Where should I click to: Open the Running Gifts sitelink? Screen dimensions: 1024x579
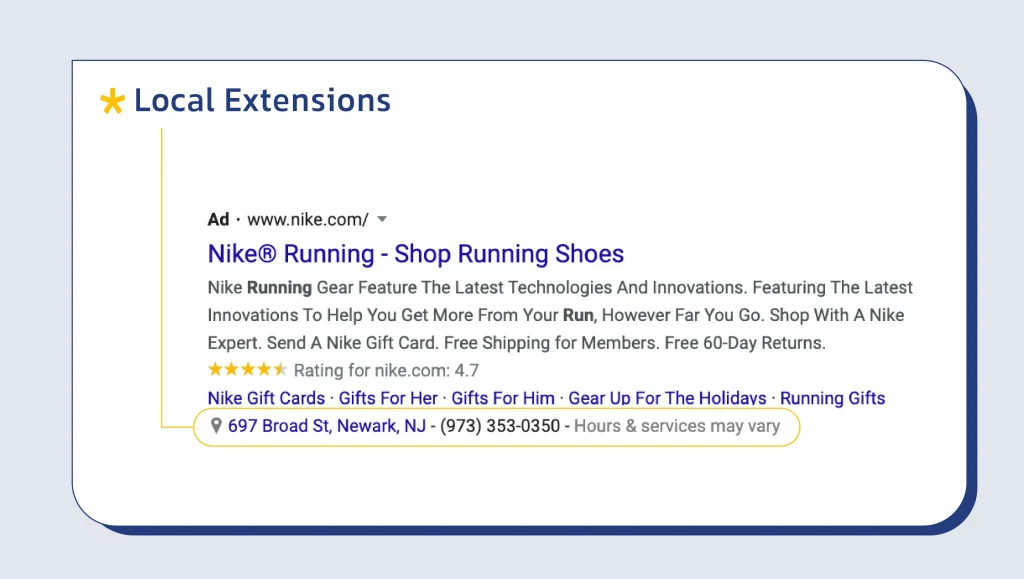pyautogui.click(x=833, y=398)
